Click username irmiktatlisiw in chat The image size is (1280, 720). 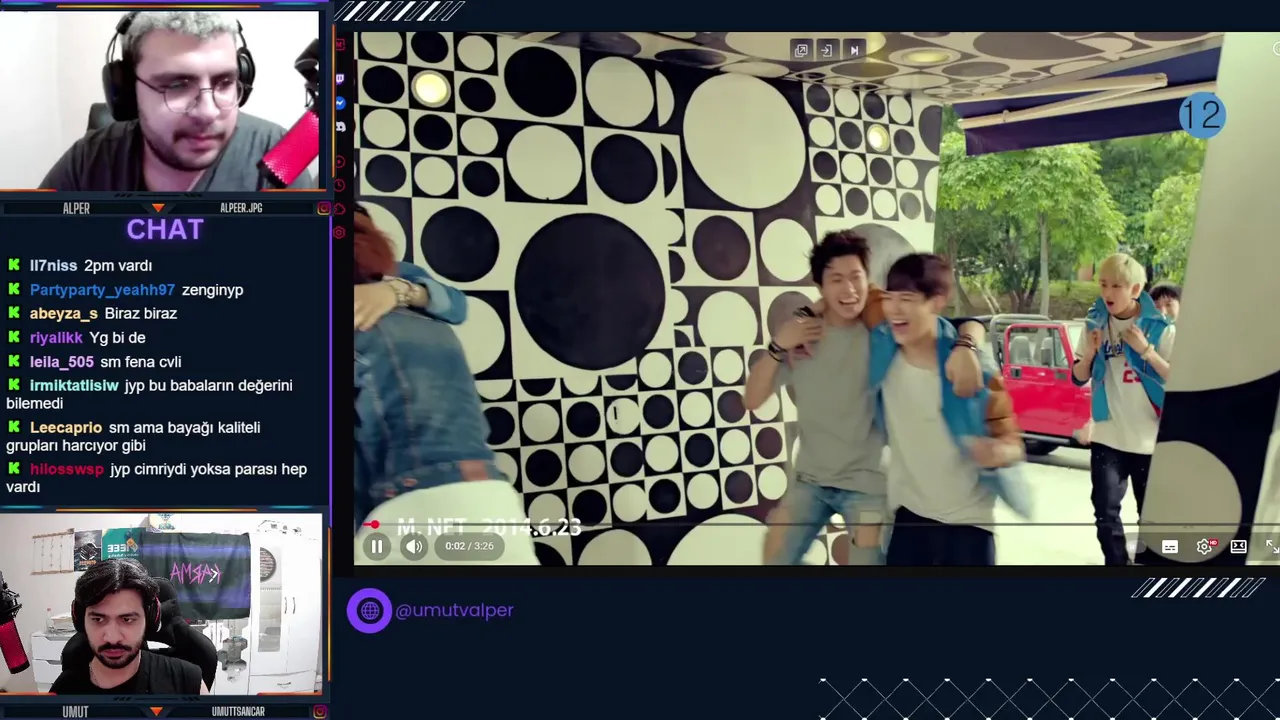74,385
